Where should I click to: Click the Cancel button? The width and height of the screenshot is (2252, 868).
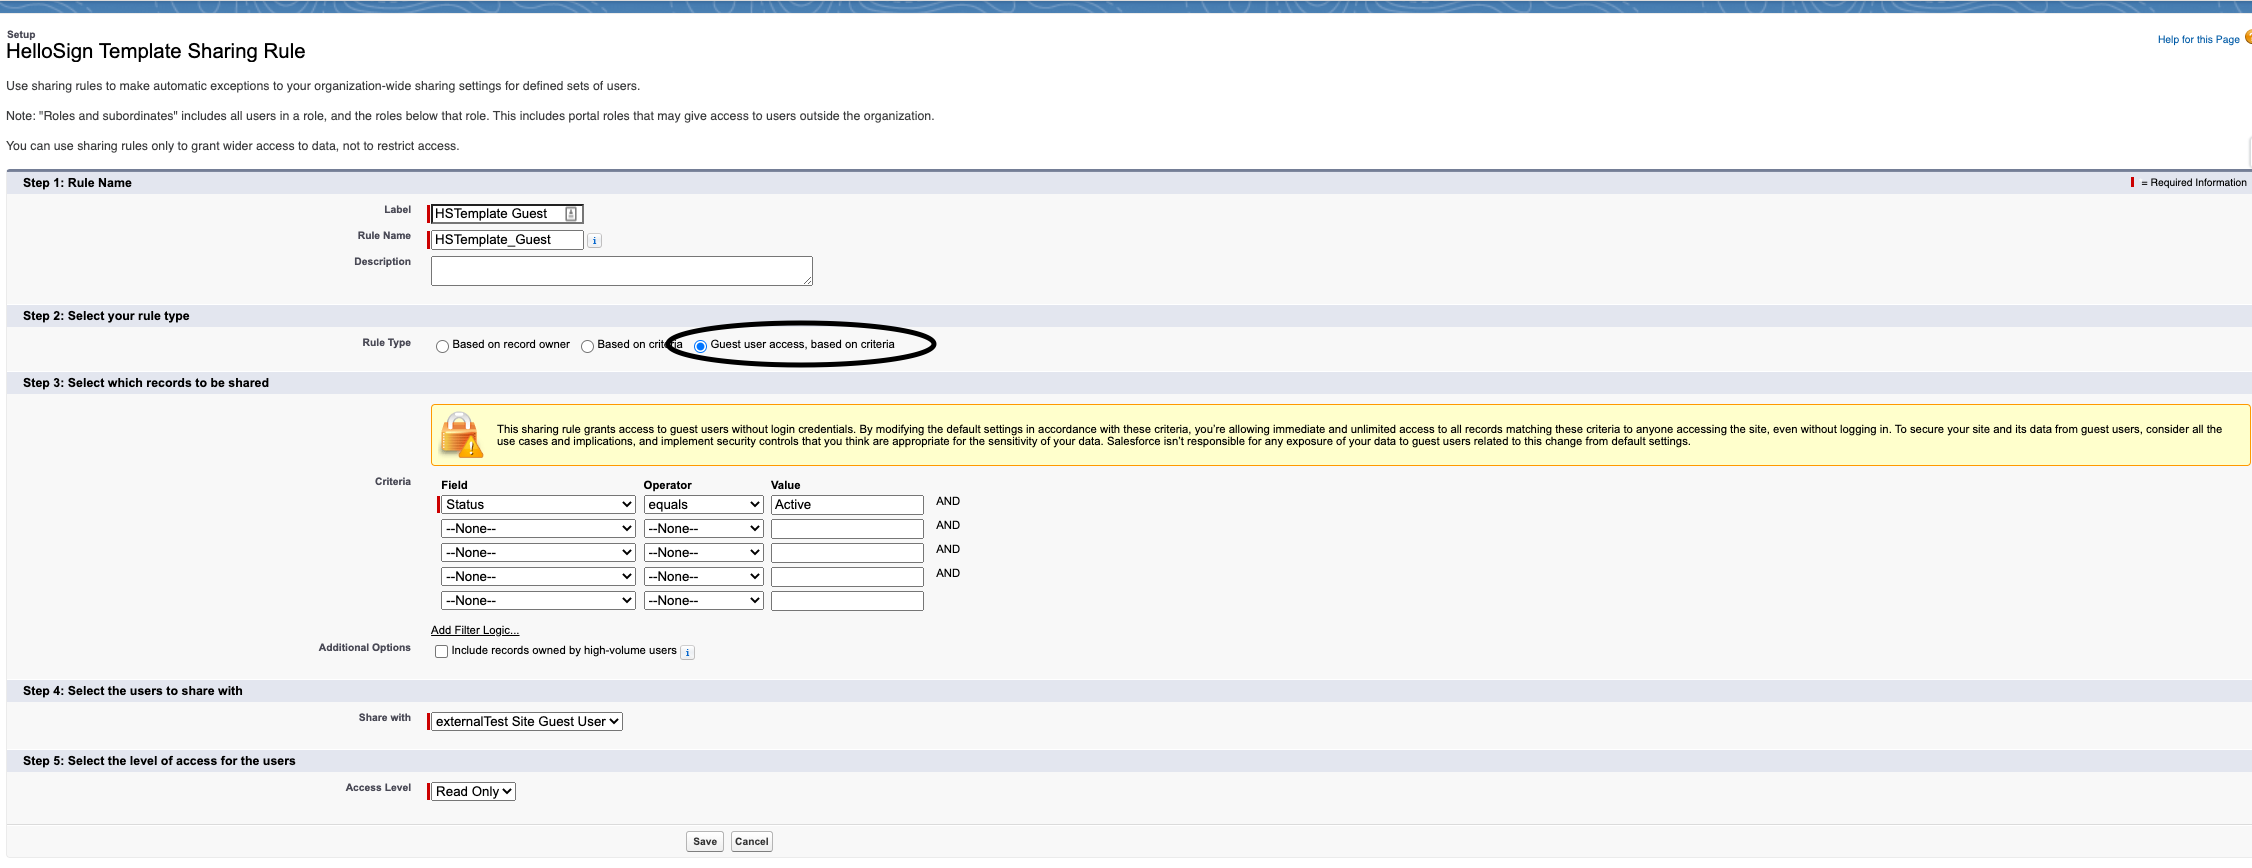[751, 841]
